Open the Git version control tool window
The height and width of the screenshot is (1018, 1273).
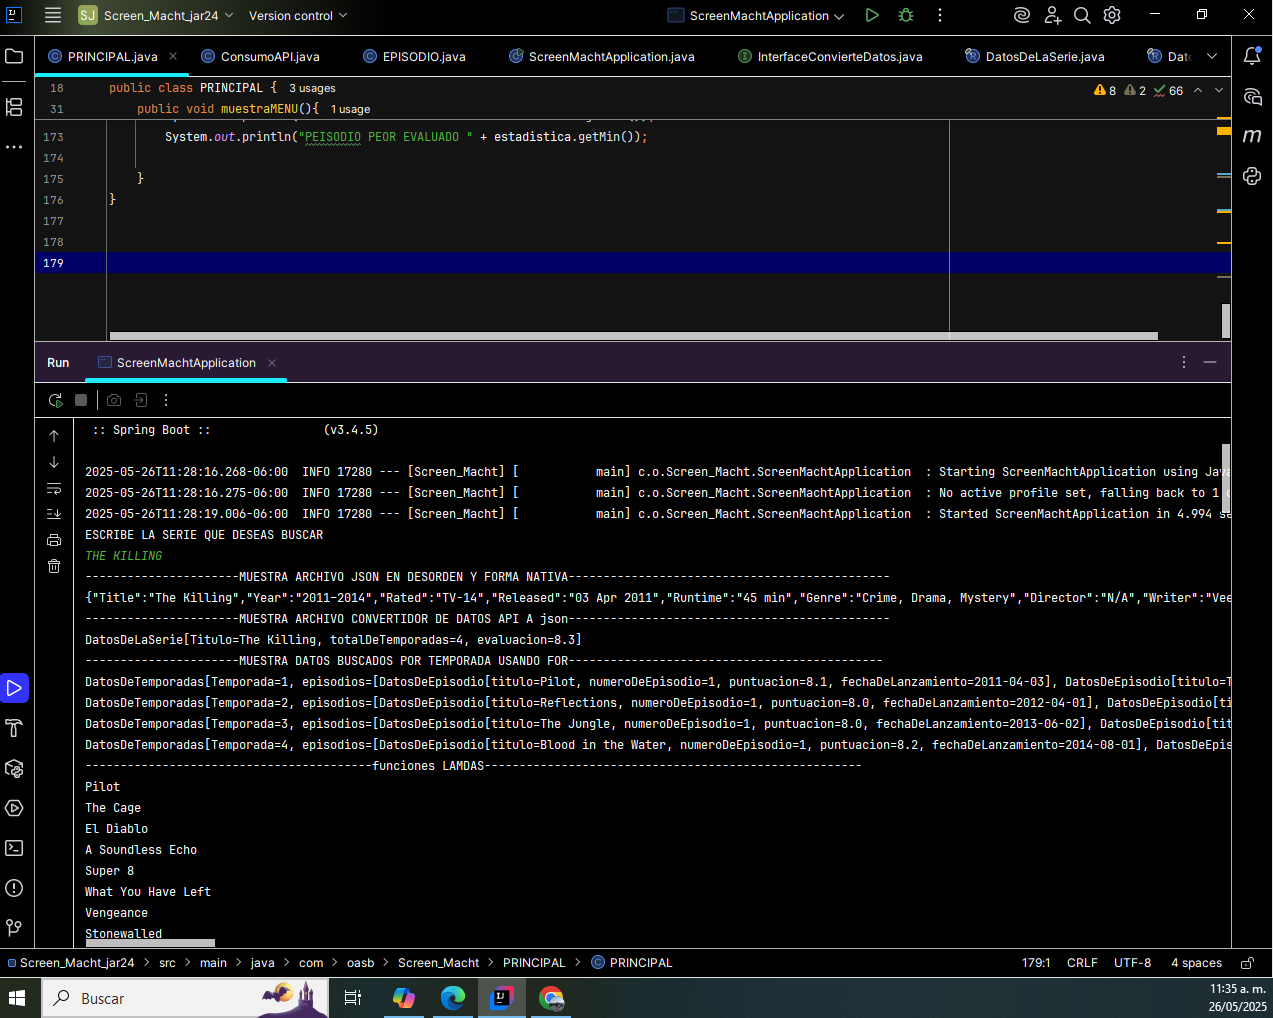click(14, 928)
